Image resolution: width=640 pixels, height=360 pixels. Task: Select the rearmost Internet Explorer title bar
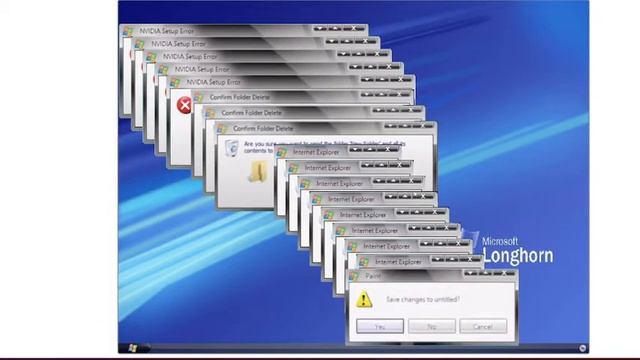(x=338, y=152)
